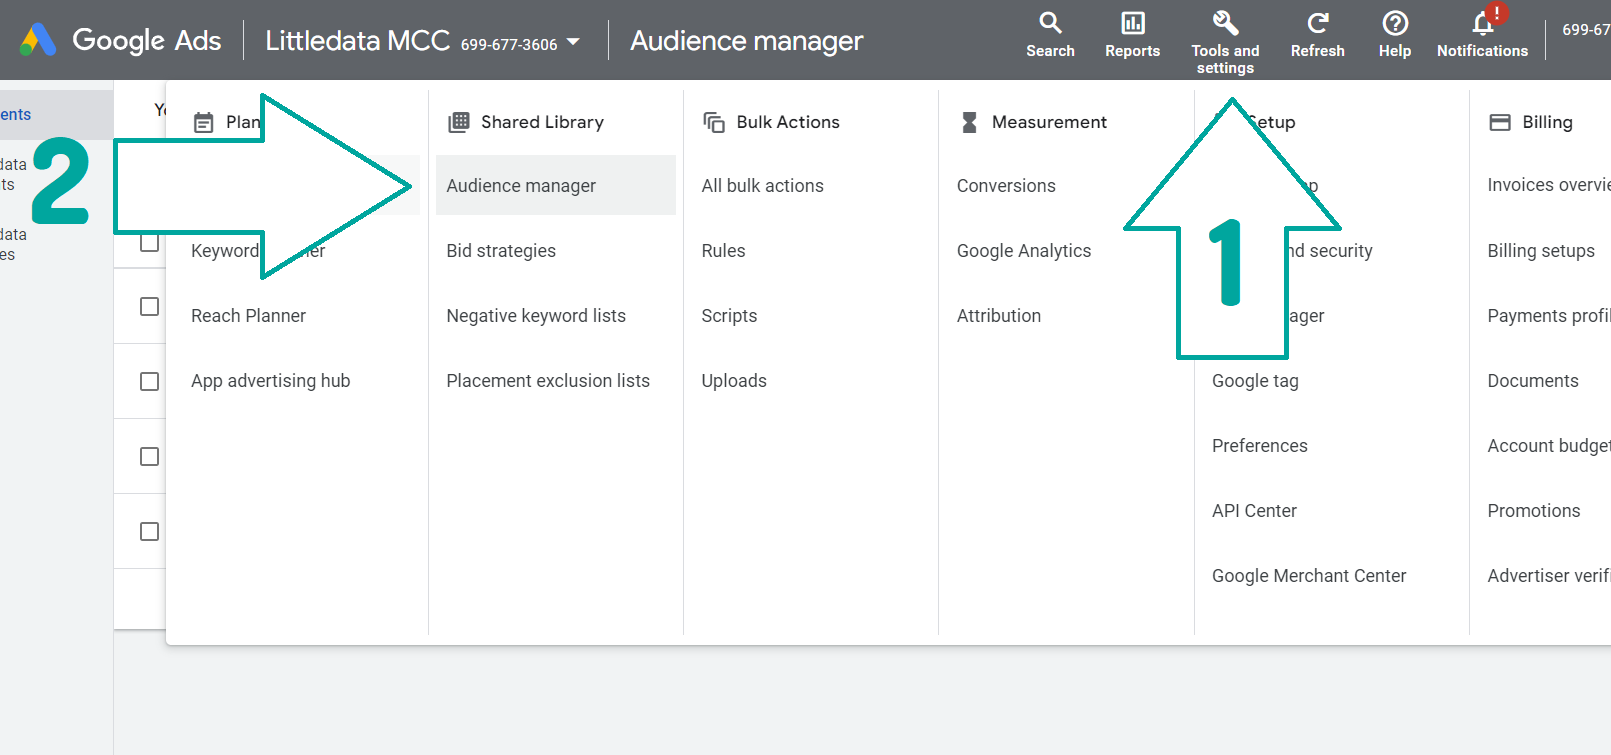
Task: Open Placement exclusion lists
Action: (x=548, y=381)
